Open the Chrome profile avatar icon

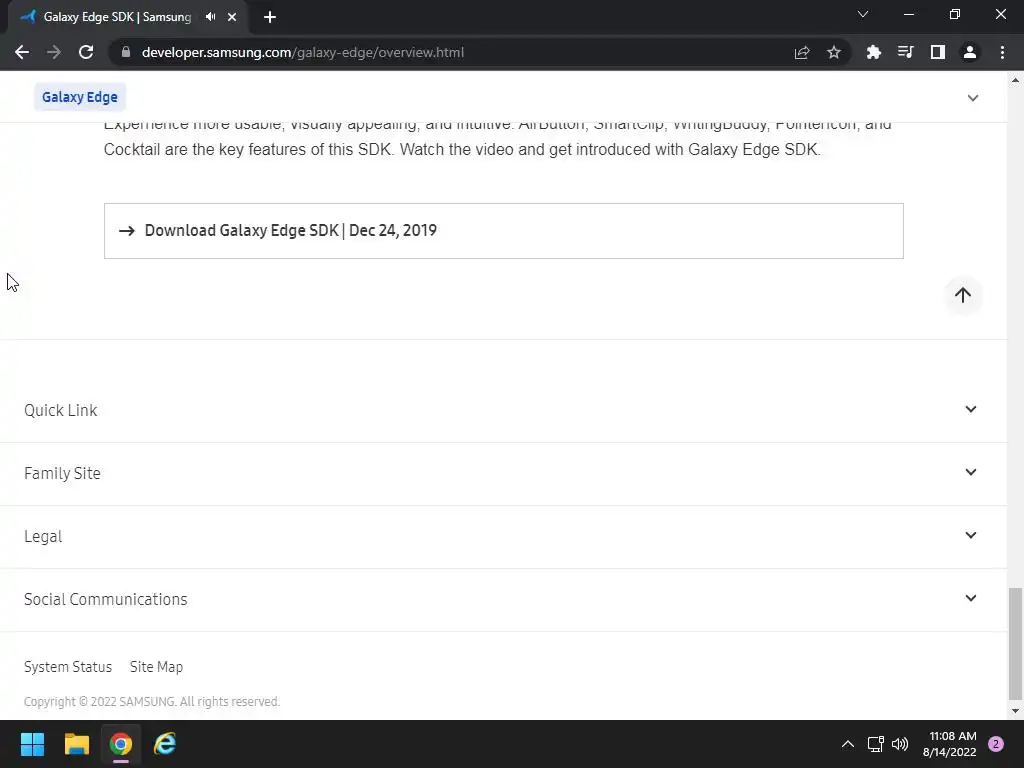[x=970, y=52]
